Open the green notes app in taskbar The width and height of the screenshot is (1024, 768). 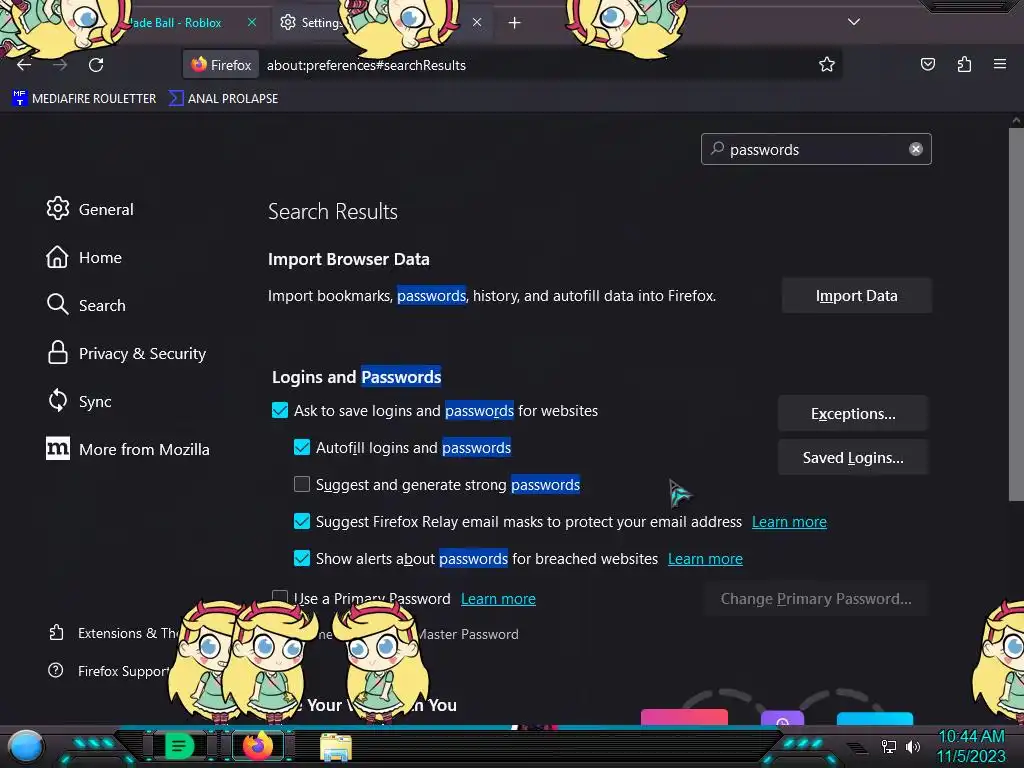click(180, 746)
